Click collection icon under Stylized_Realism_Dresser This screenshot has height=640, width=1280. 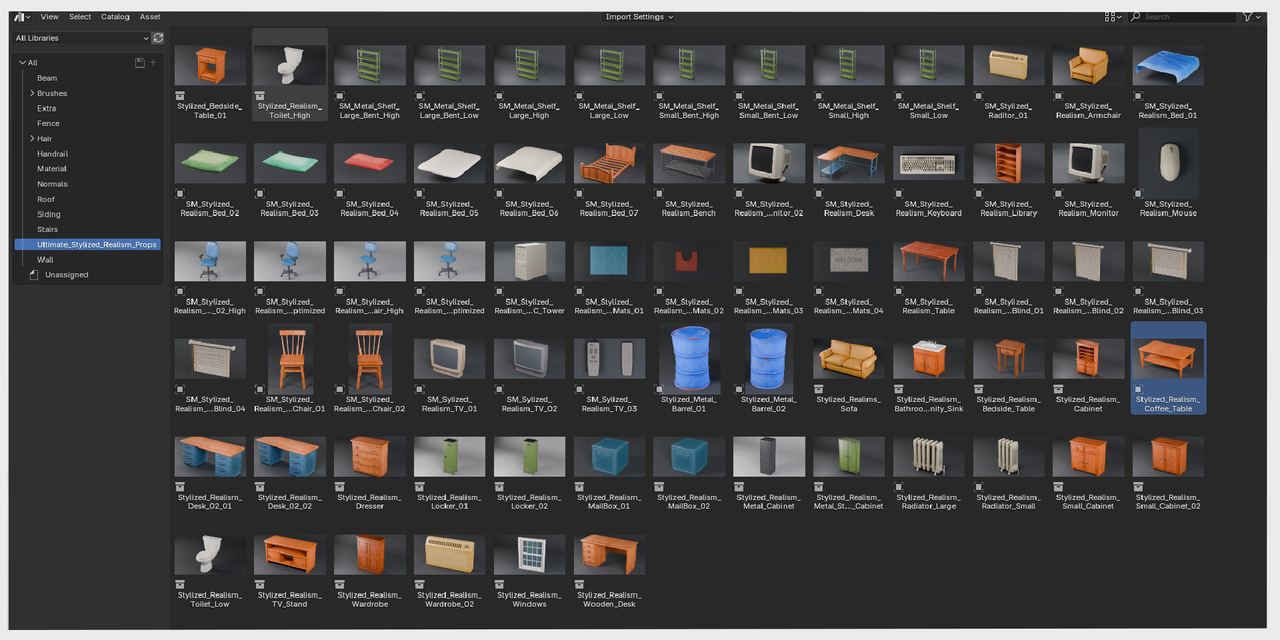[x=340, y=487]
